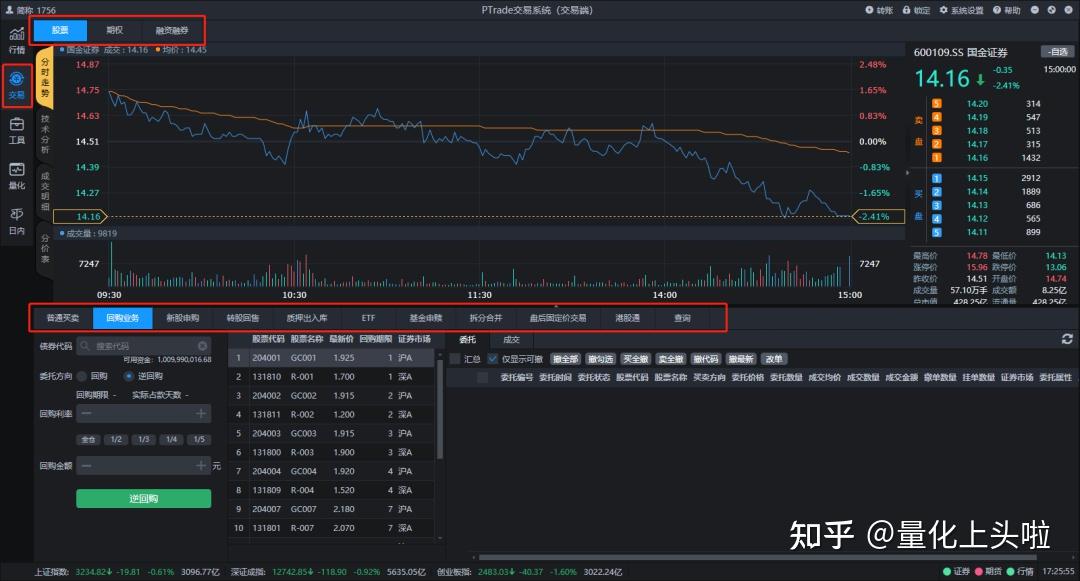The width and height of the screenshot is (1080, 581).
Task: Open the 工具 (tools) sidebar panel
Action: coord(15,128)
